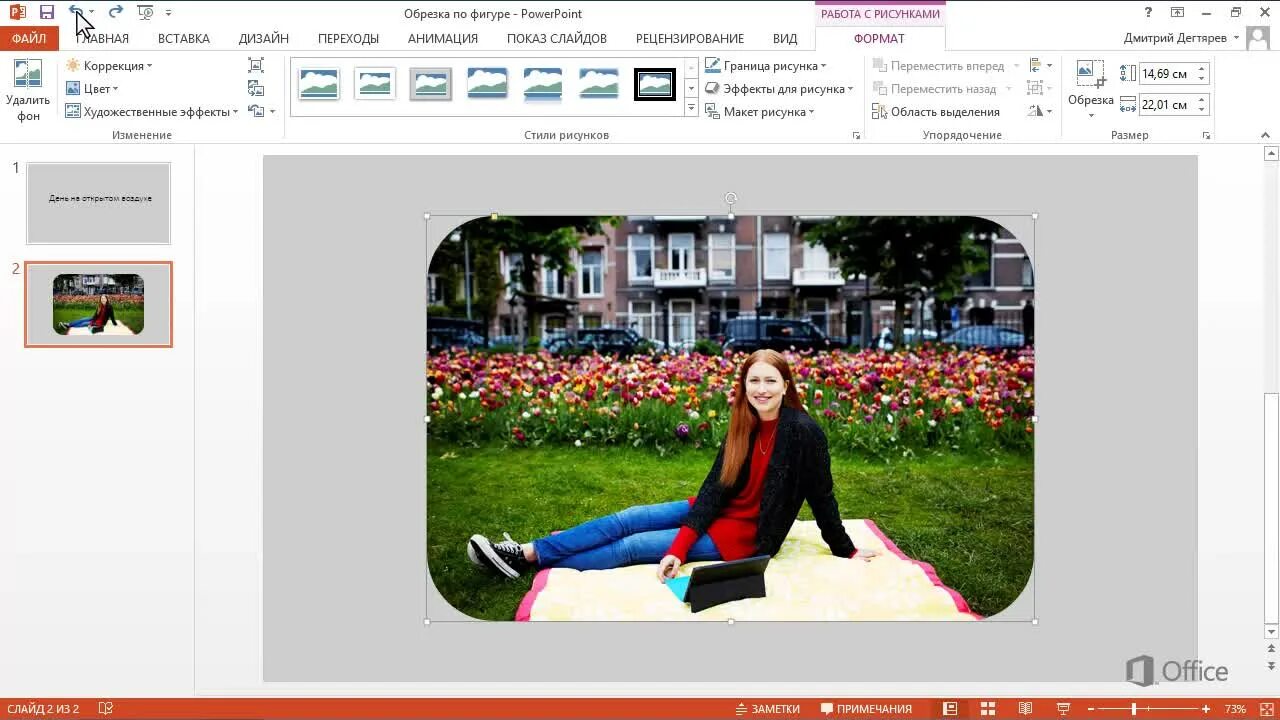Viewport: 1280px width, 720px height.
Task: Apply the first picture style thumbnail
Action: coord(319,84)
